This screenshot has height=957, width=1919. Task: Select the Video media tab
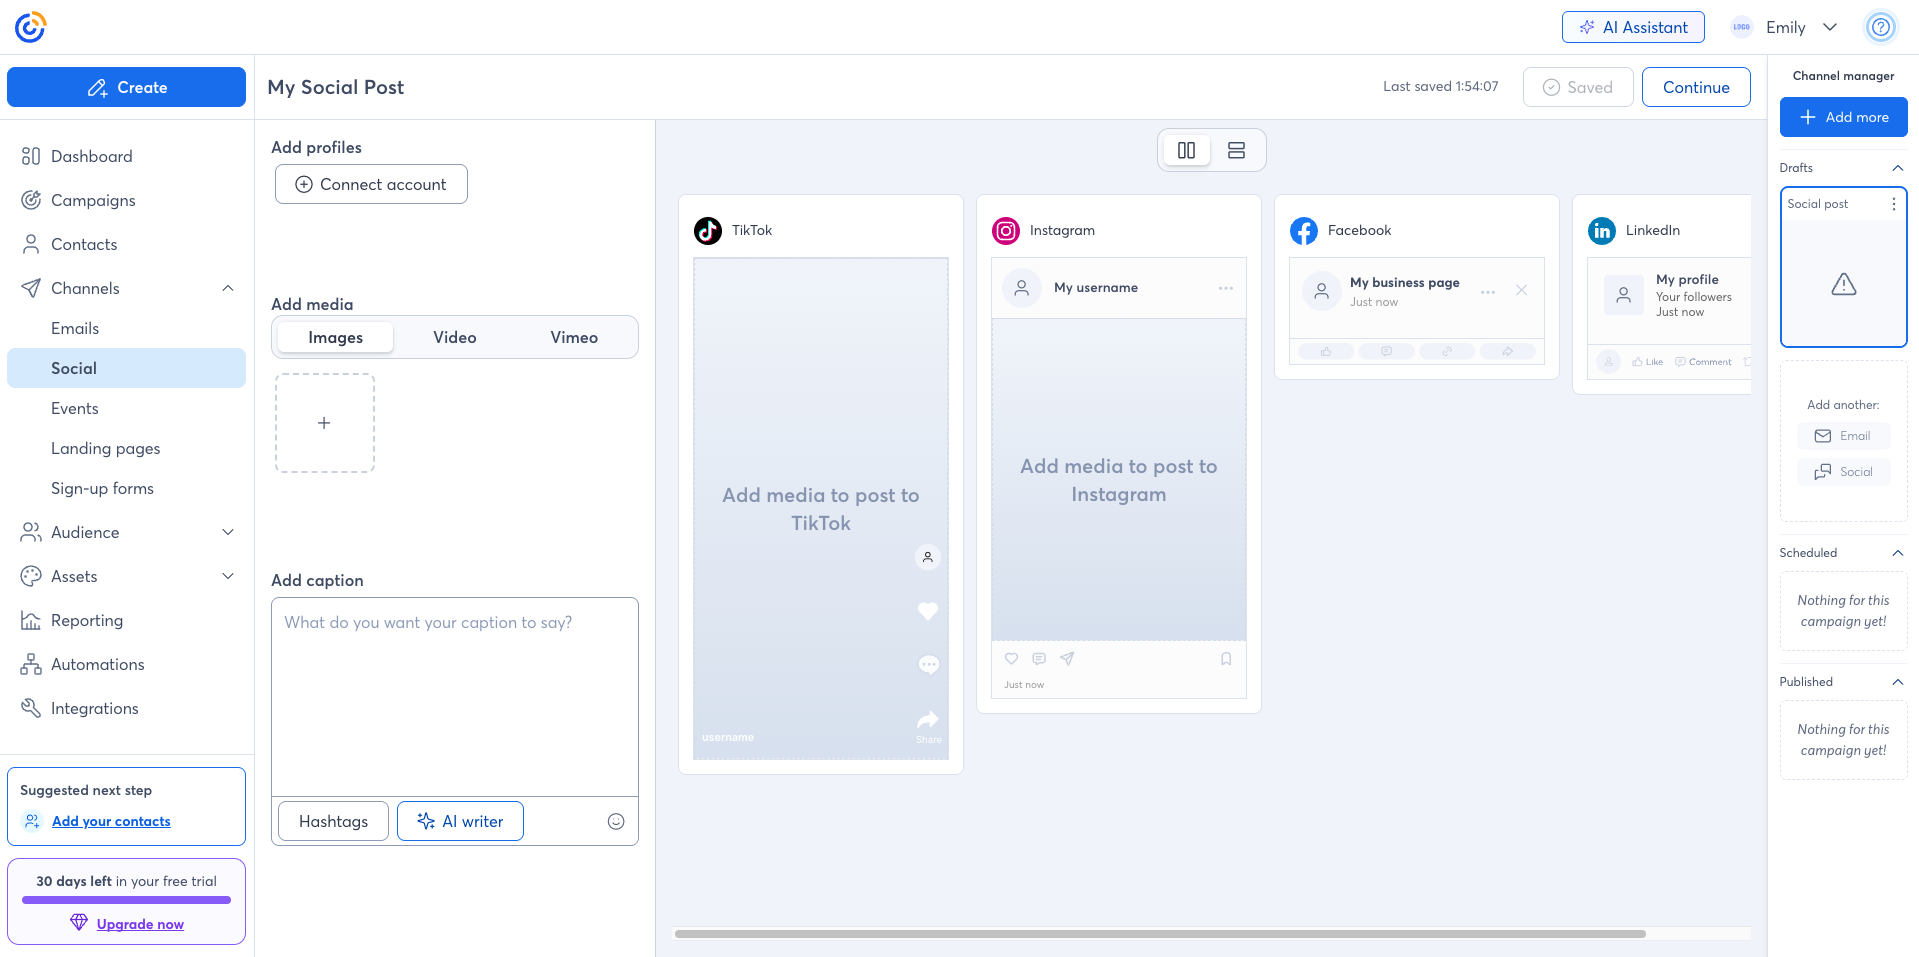coord(454,338)
